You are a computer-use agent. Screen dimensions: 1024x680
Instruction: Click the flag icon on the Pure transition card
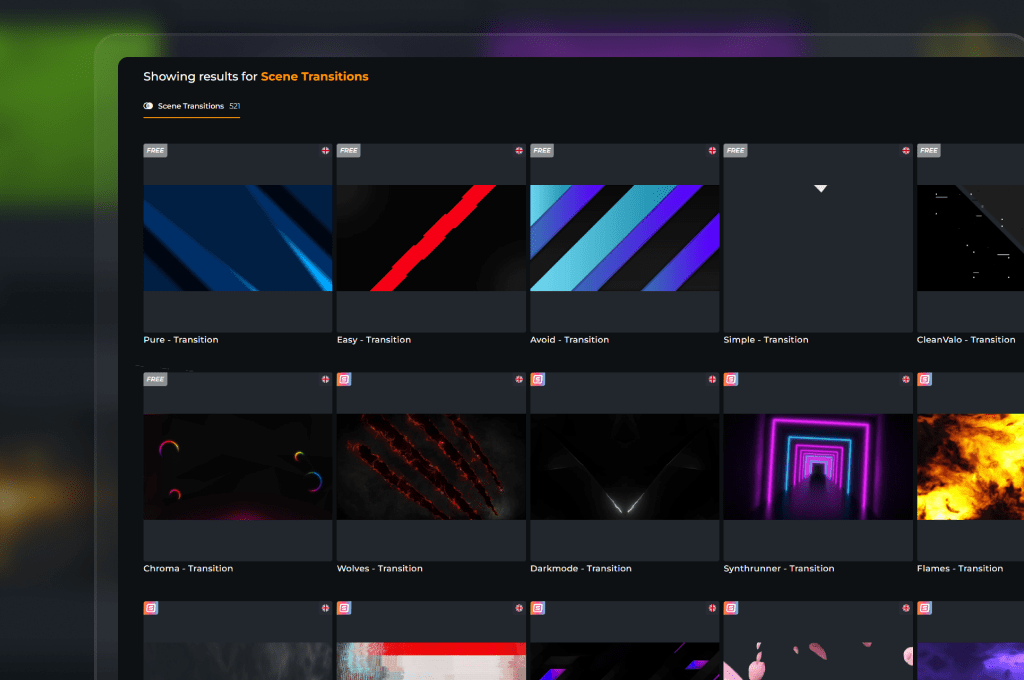click(x=325, y=151)
